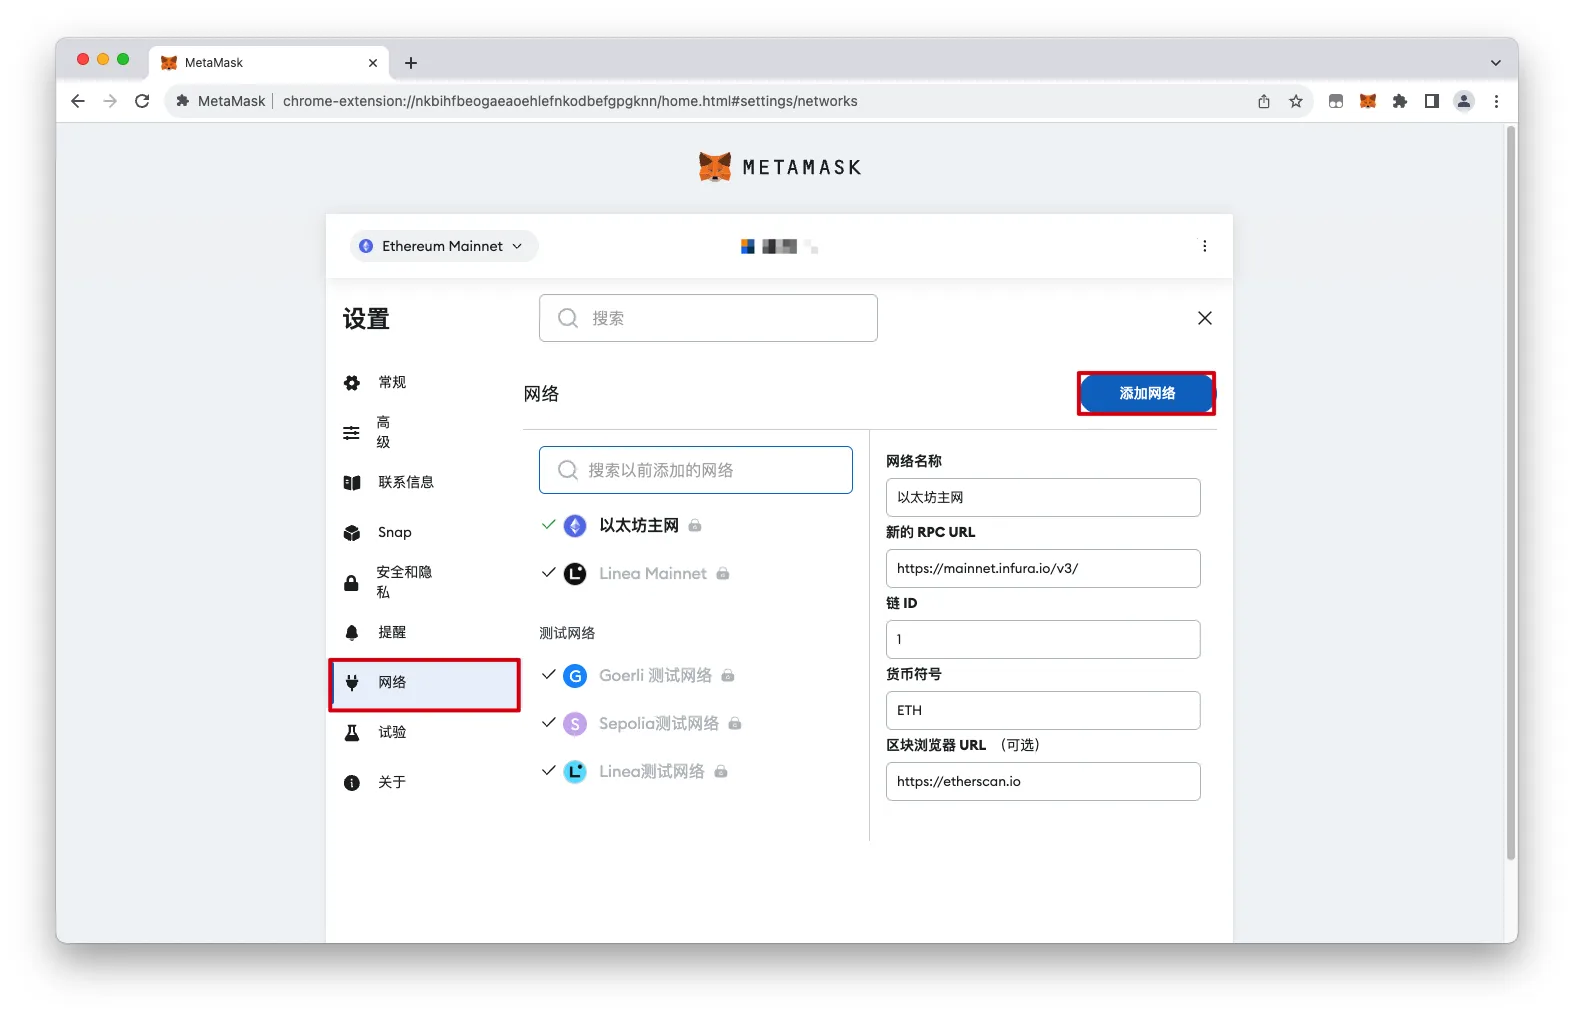Bookmark this page with the star icon
1574x1017 pixels.
pos(1296,101)
